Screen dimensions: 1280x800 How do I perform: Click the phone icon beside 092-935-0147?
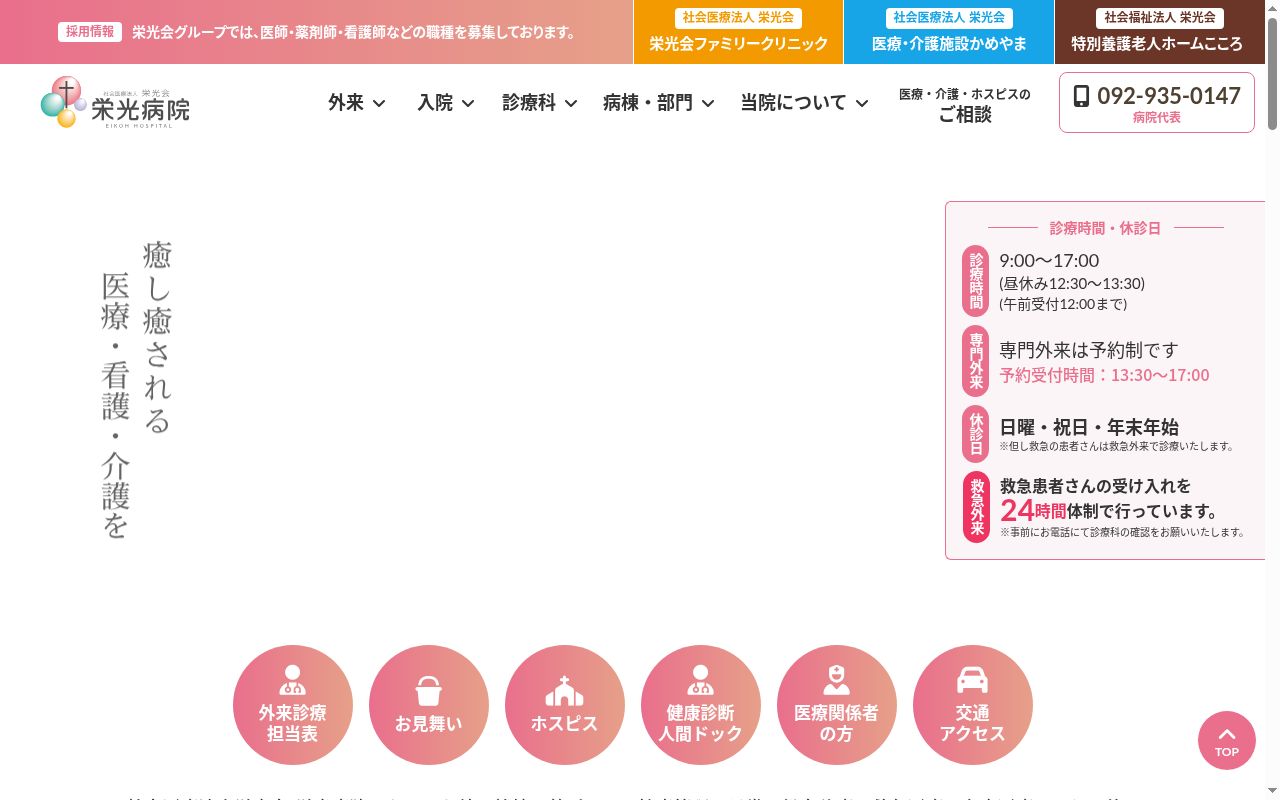[x=1081, y=96]
